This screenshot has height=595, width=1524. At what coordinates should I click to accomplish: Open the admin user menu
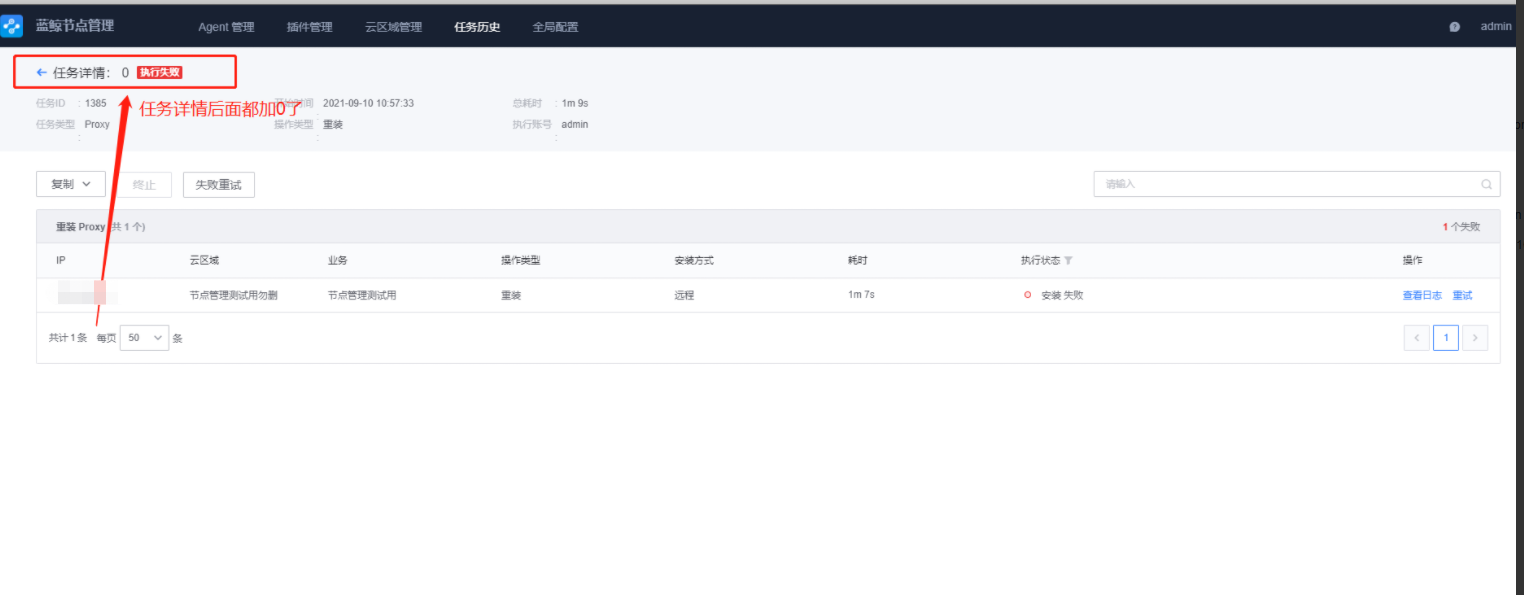pos(1496,27)
